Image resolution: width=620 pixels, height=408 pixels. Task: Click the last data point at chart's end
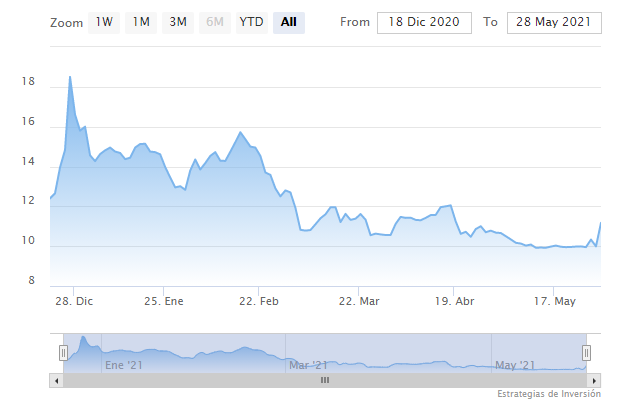click(x=600, y=223)
